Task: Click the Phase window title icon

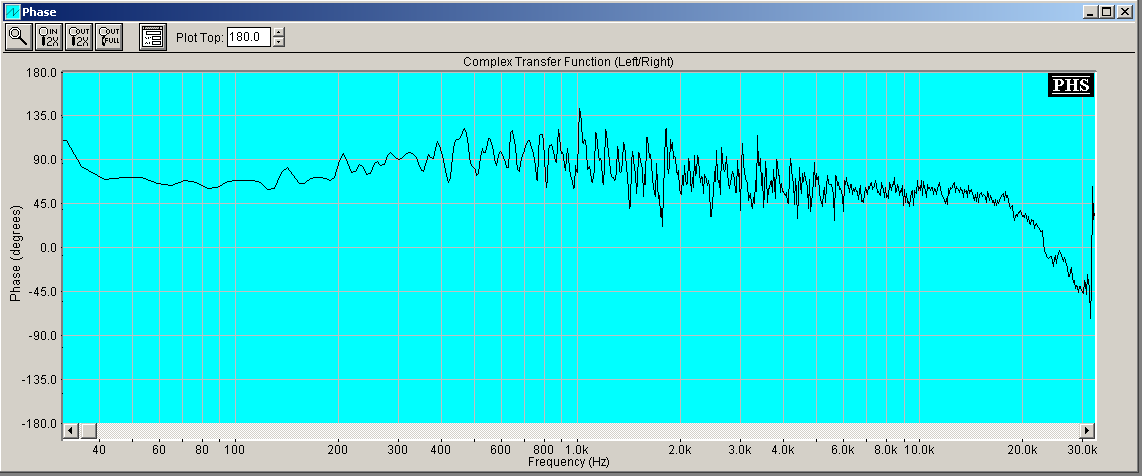Action: click(12, 12)
